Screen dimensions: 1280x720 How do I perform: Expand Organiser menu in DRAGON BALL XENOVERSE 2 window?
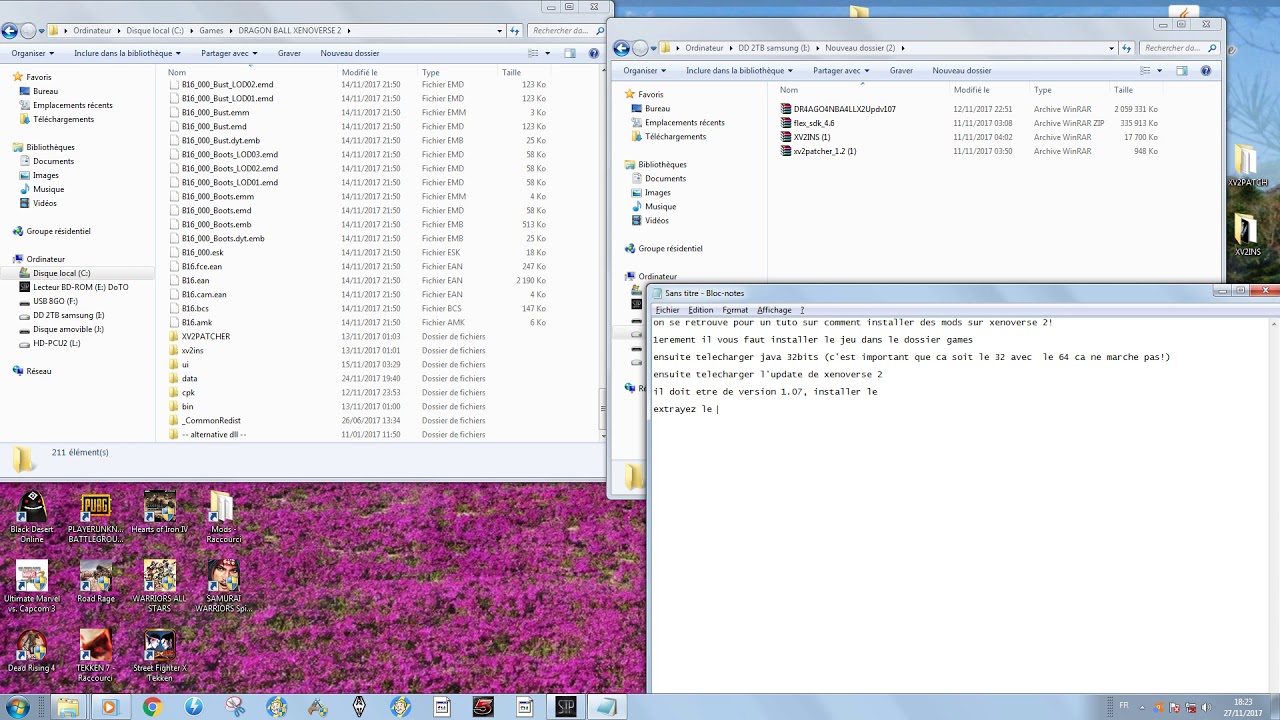[x=32, y=53]
